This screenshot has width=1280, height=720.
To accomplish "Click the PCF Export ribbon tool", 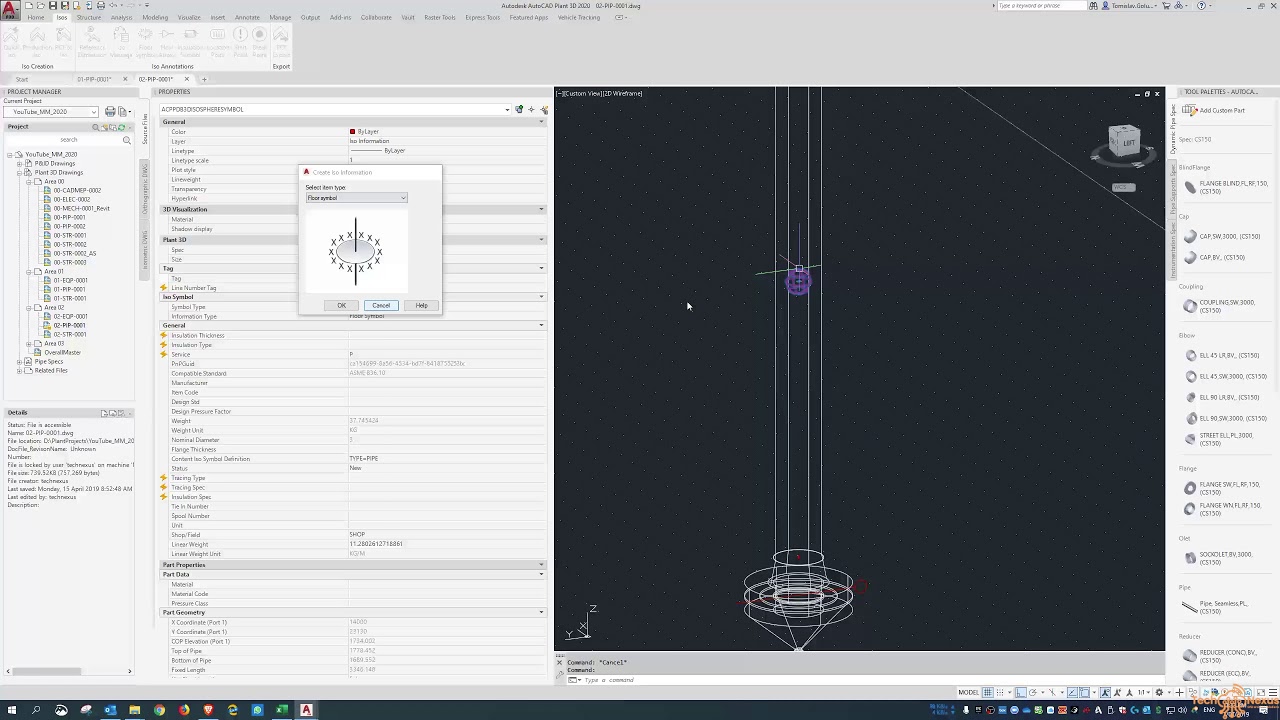I will (281, 42).
